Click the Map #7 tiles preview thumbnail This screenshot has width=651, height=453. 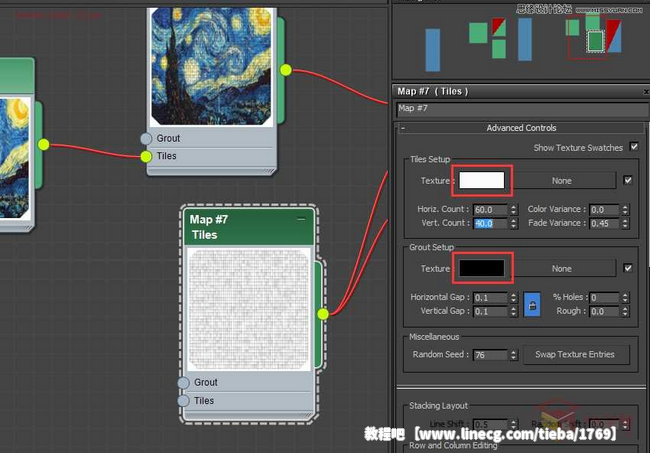coord(249,309)
